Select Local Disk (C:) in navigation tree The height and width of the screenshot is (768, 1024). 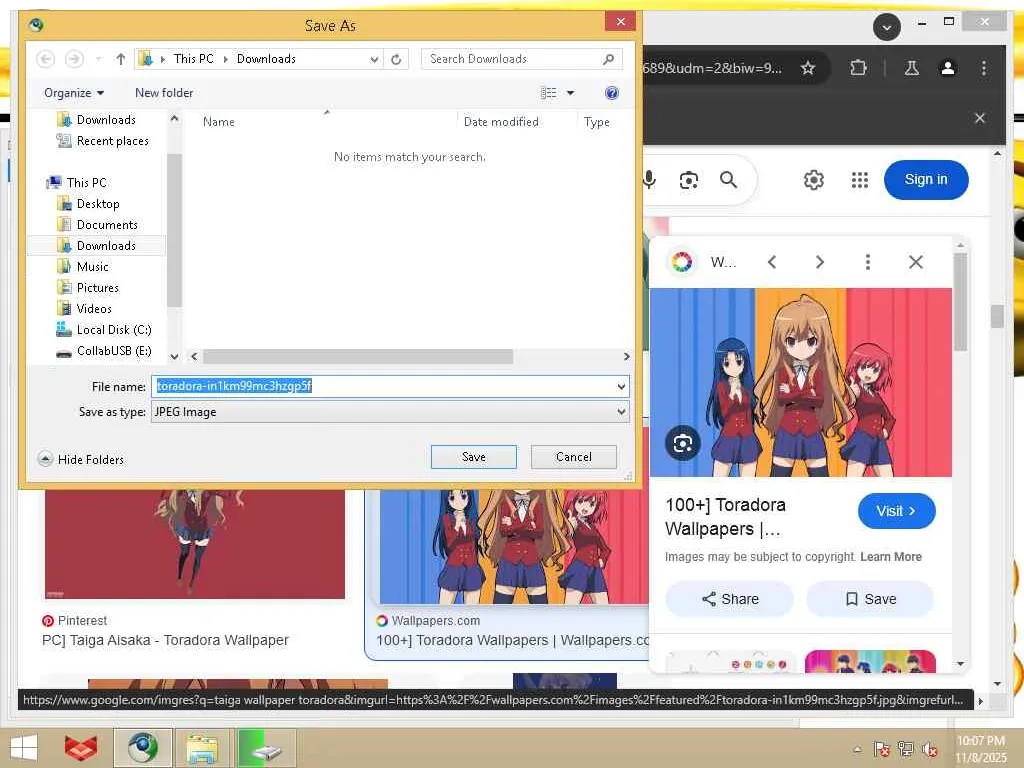(104, 330)
